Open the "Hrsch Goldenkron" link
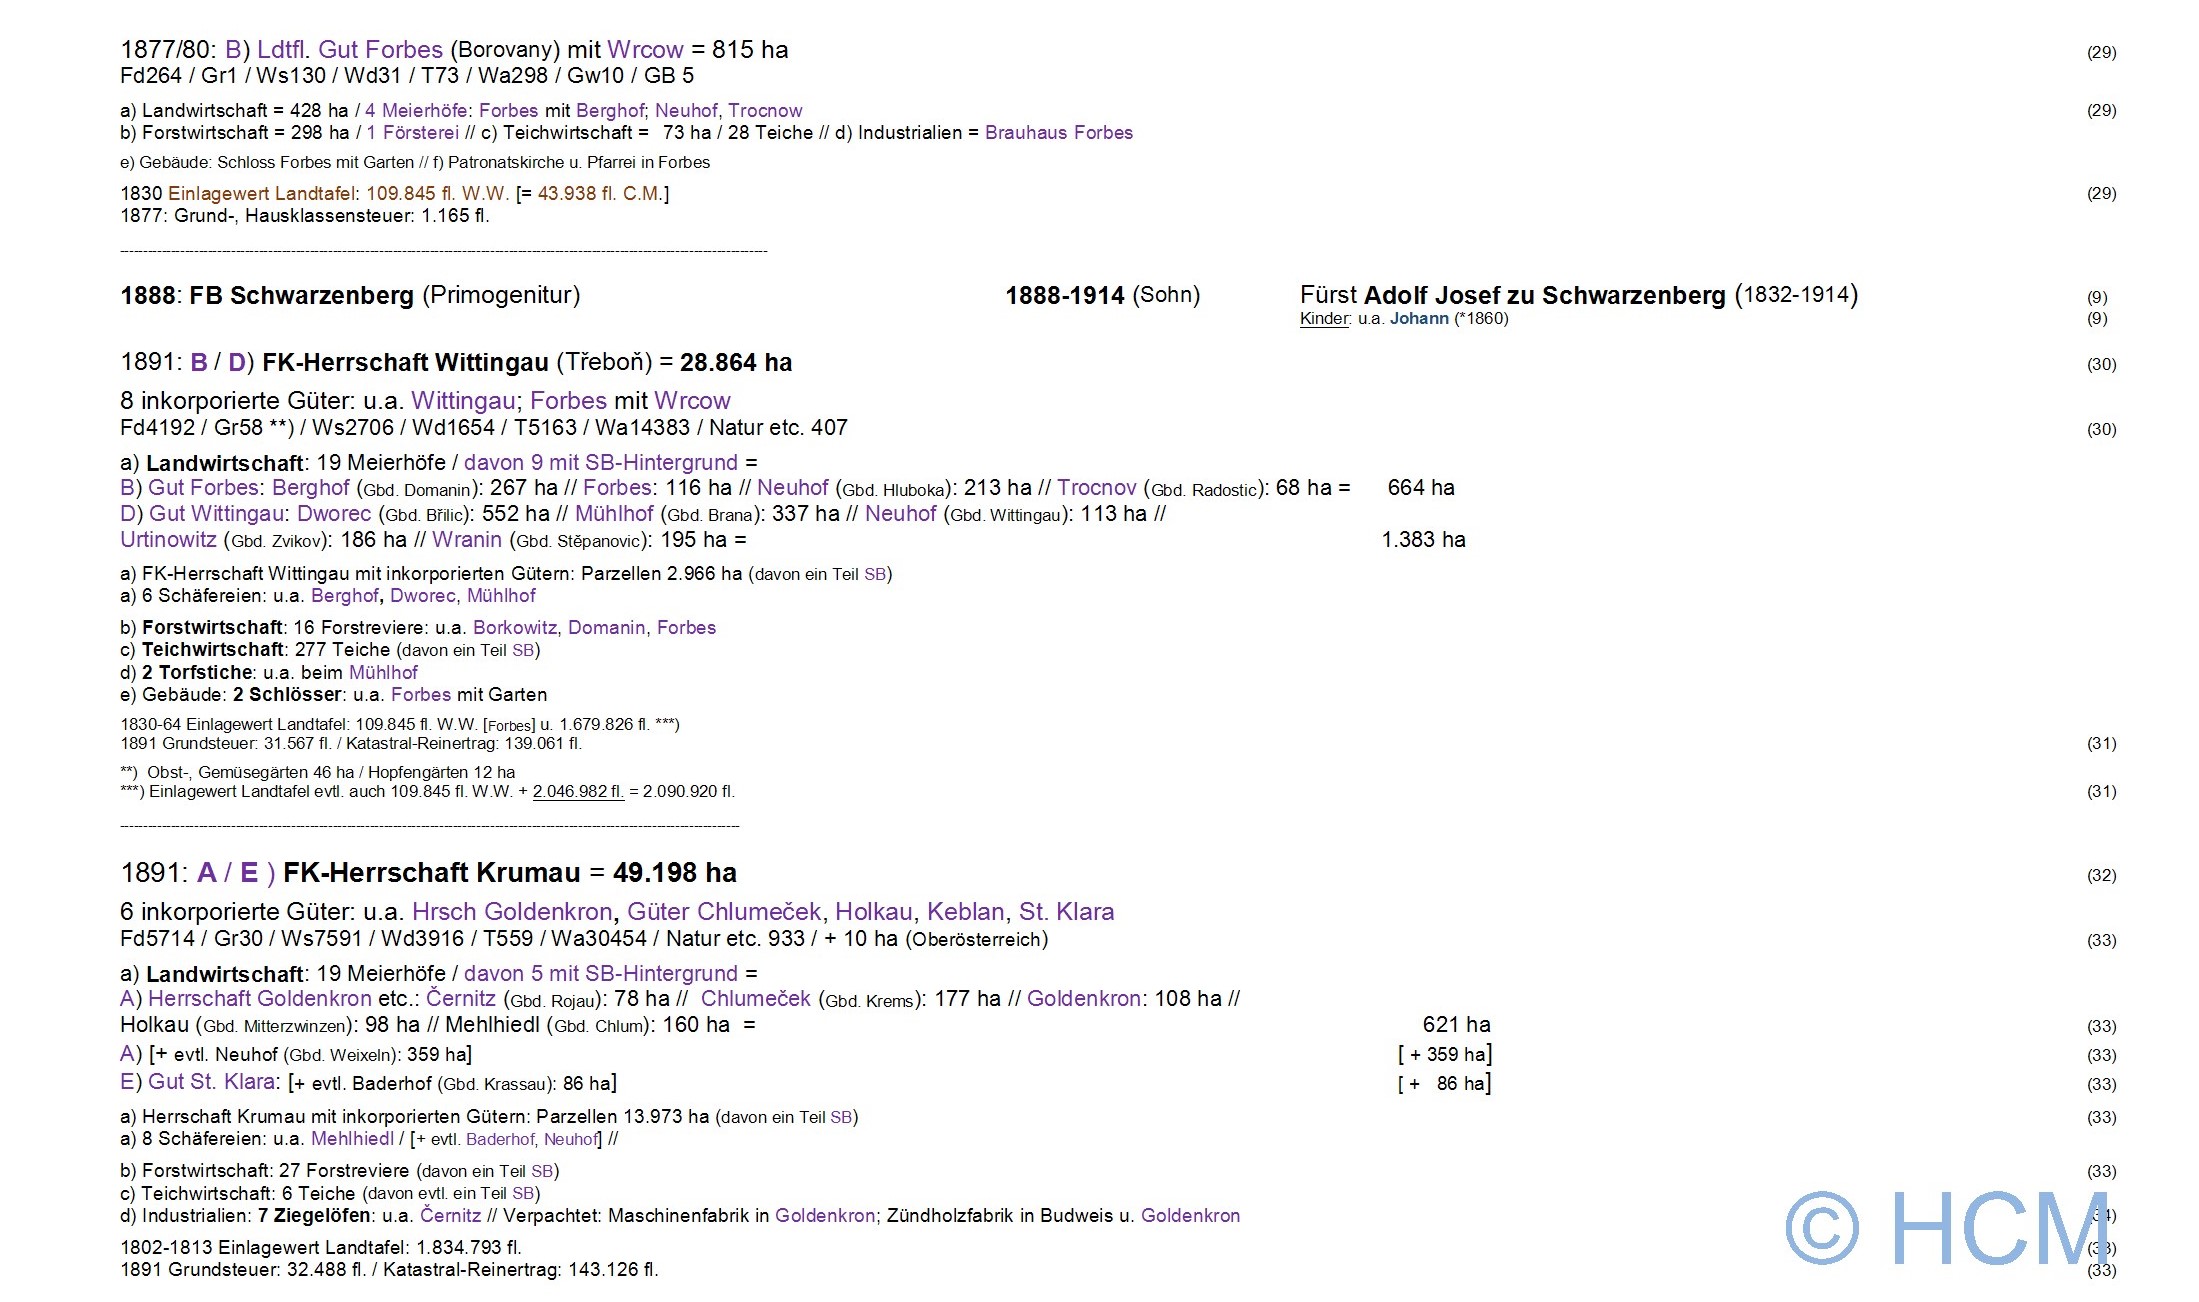The image size is (2199, 1302). 512,912
